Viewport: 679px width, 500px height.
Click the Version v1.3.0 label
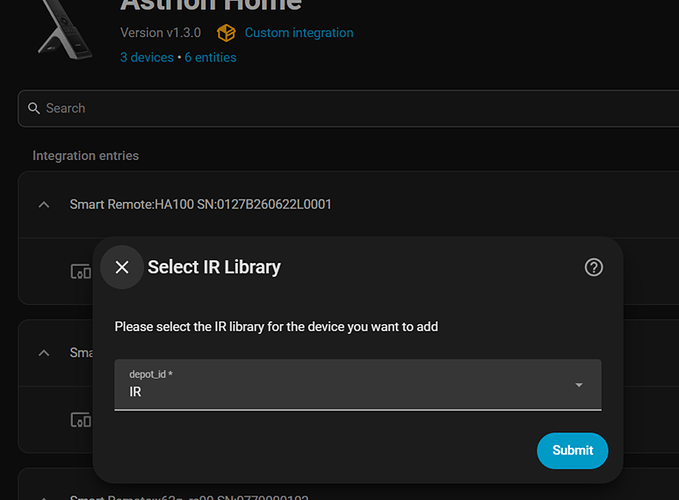[161, 33]
